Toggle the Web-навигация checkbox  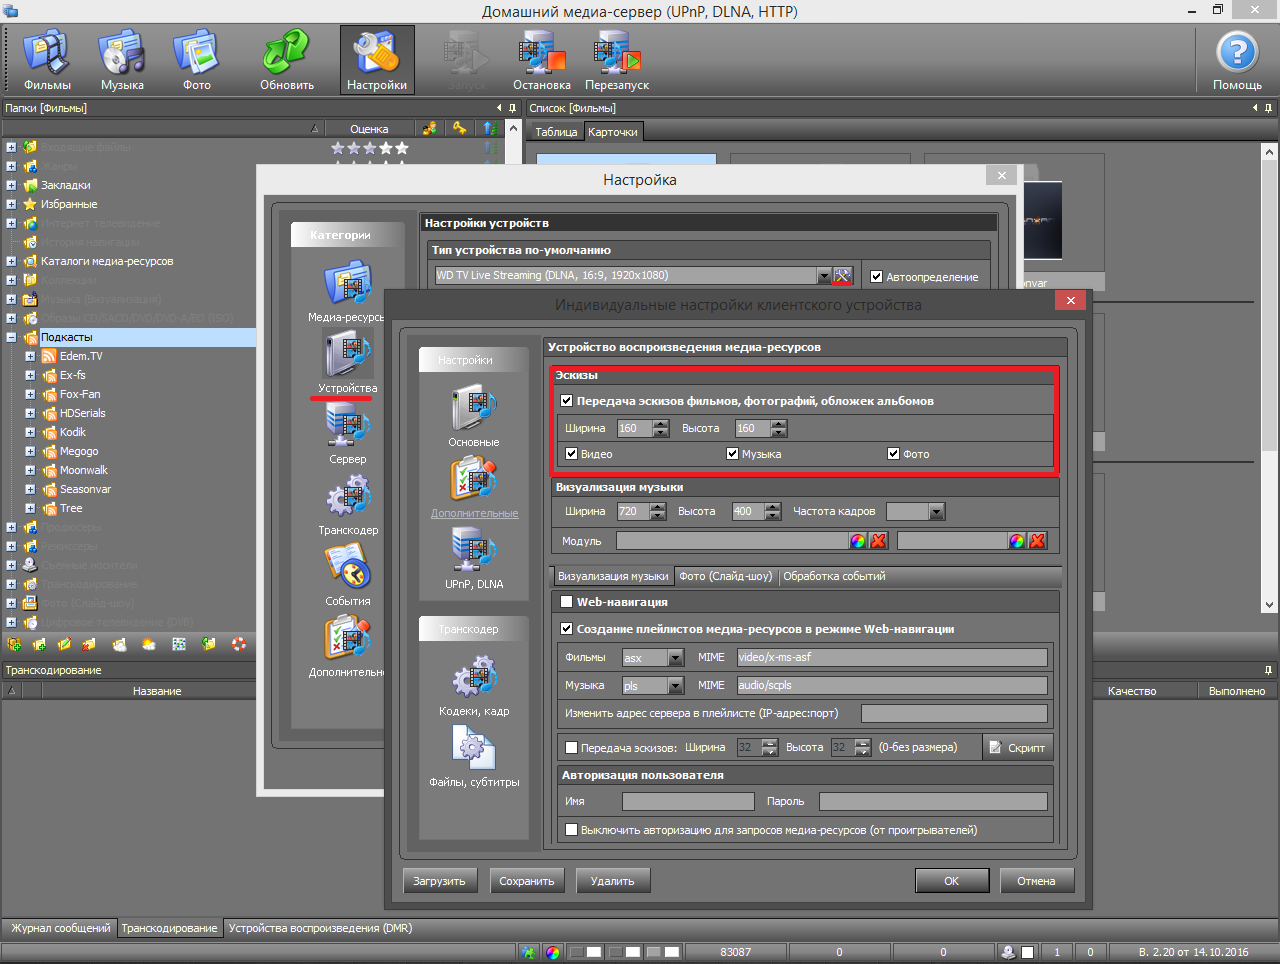pyautogui.click(x=567, y=602)
